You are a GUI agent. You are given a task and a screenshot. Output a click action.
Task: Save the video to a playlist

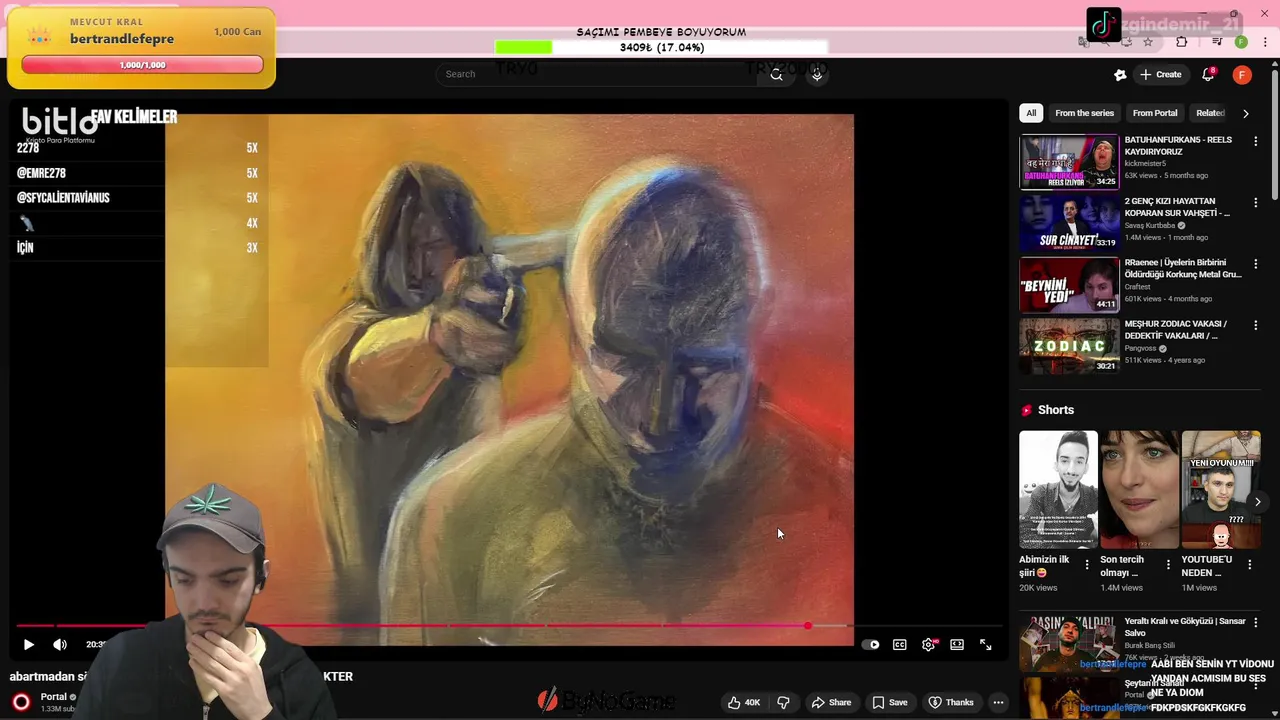point(890,702)
